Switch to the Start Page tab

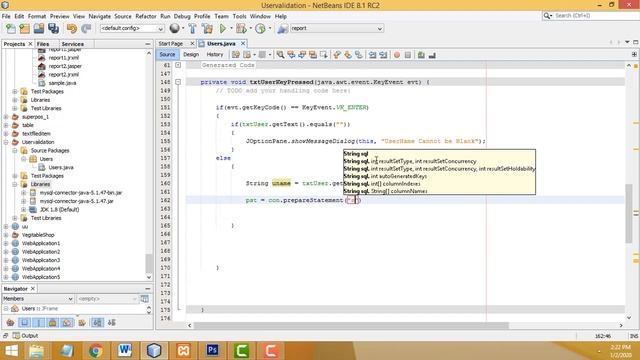tap(171, 43)
